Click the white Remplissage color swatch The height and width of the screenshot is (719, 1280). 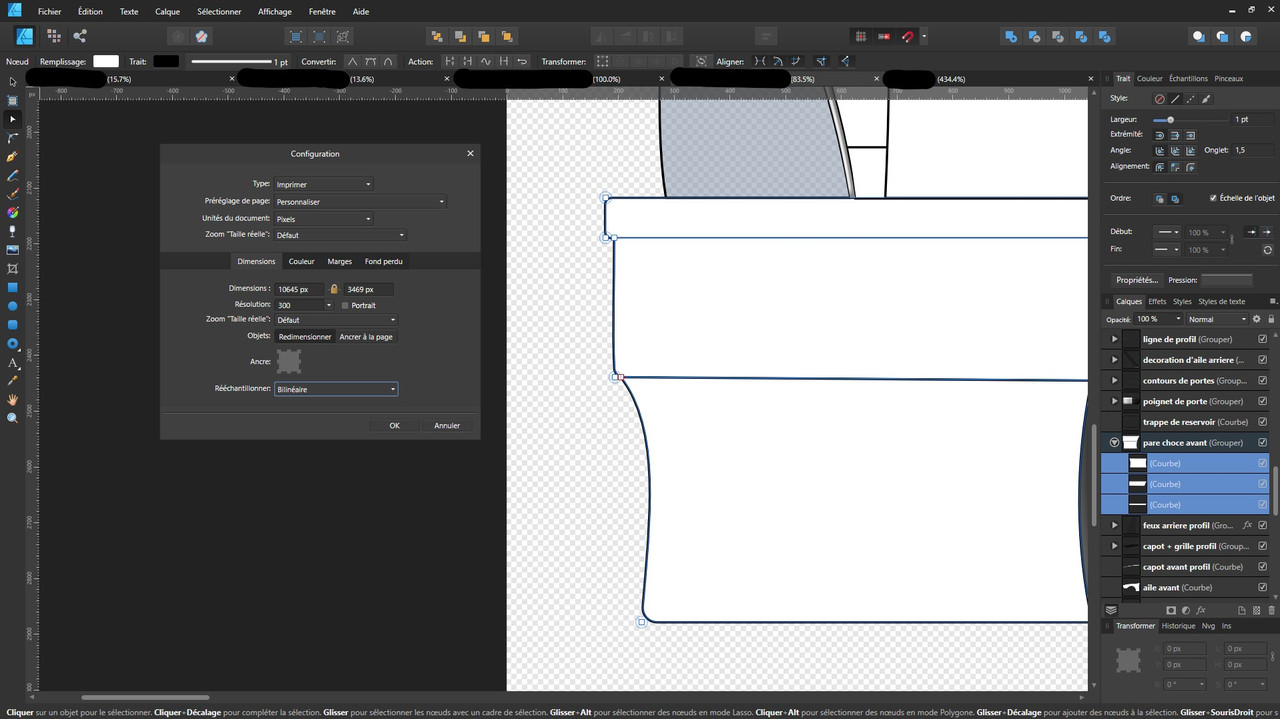105,61
